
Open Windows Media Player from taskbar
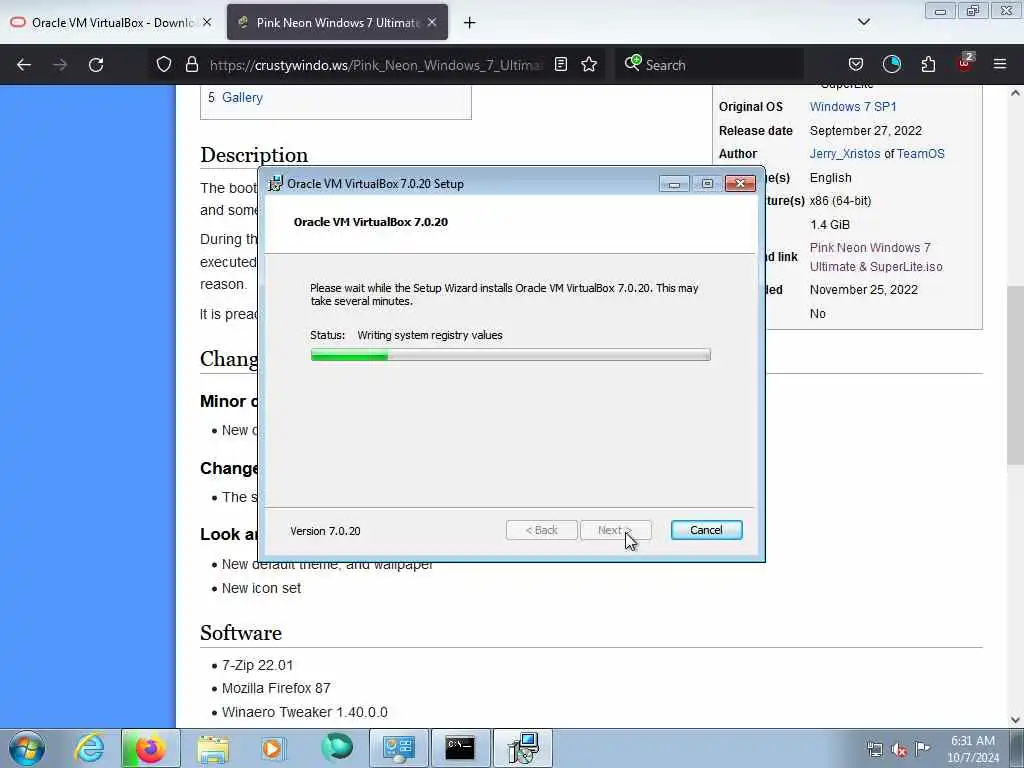273,748
